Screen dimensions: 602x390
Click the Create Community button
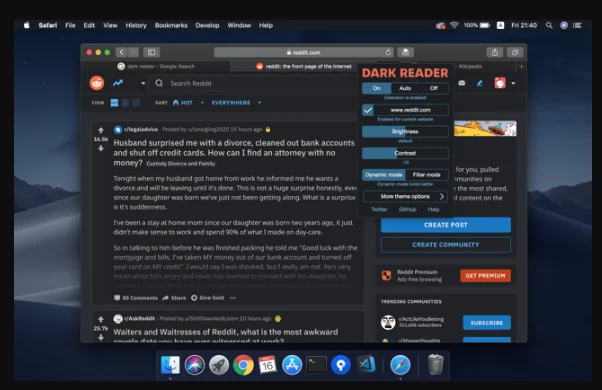pos(446,245)
